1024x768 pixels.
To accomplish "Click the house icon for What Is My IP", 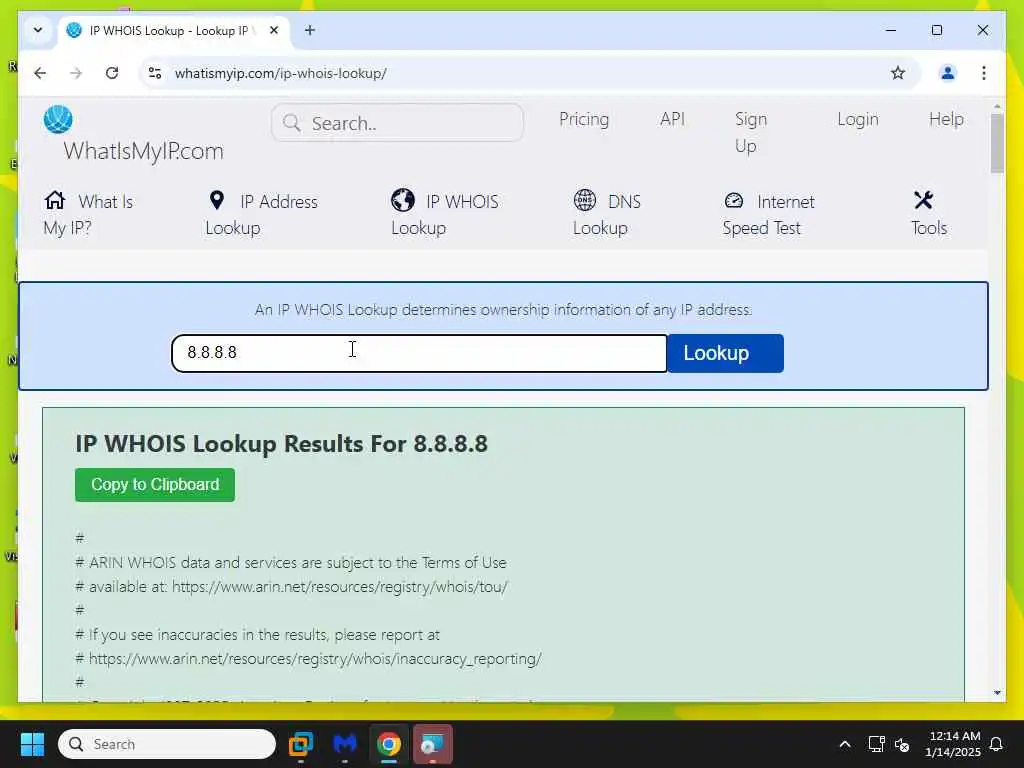I will click(55, 200).
